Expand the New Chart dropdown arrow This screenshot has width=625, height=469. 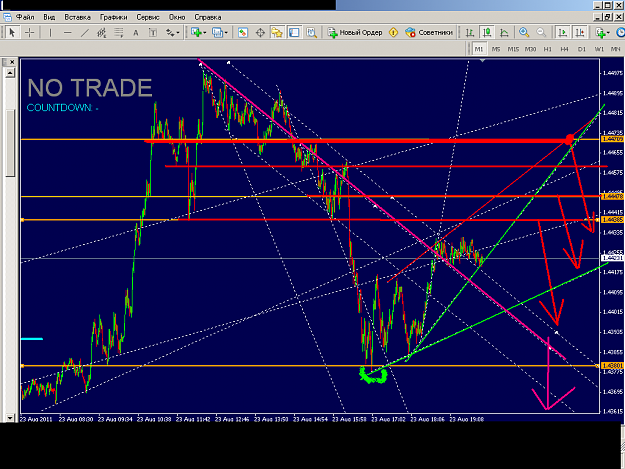[204, 33]
